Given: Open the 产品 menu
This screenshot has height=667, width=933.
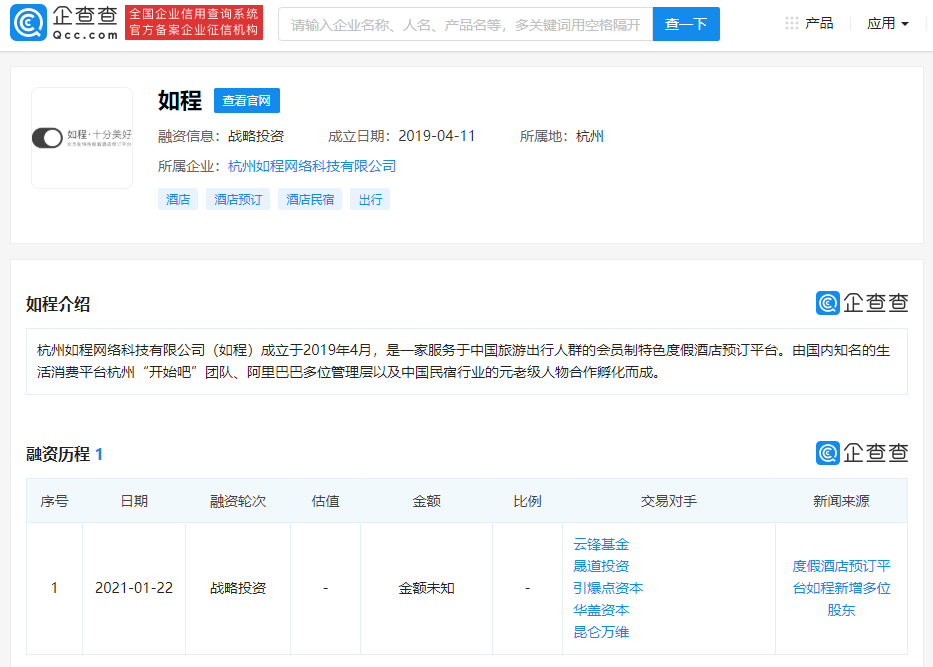Looking at the screenshot, I should pyautogui.click(x=819, y=23).
